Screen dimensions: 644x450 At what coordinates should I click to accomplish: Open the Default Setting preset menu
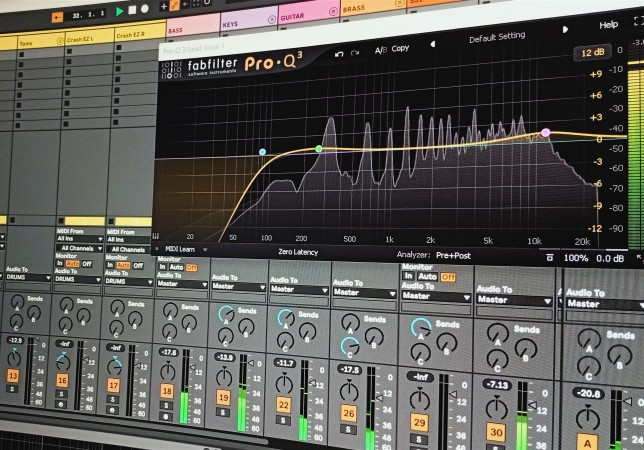pos(497,37)
